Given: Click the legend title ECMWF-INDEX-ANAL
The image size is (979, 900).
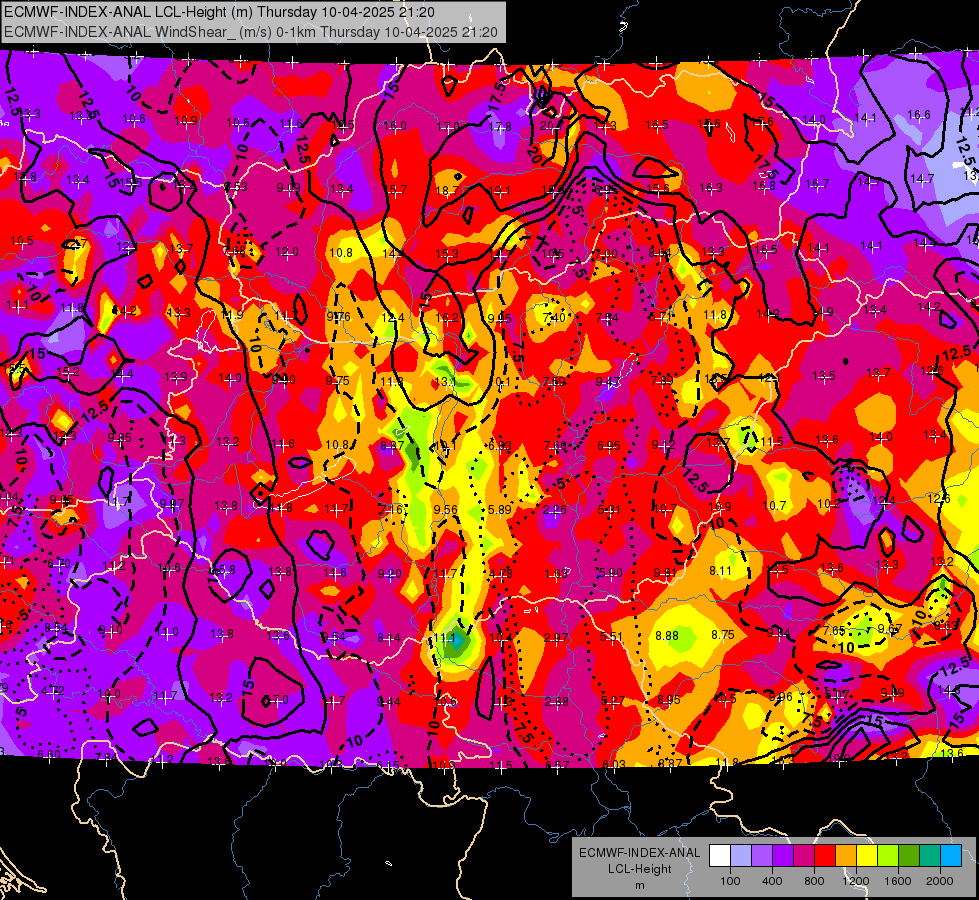Looking at the screenshot, I should click(x=639, y=853).
